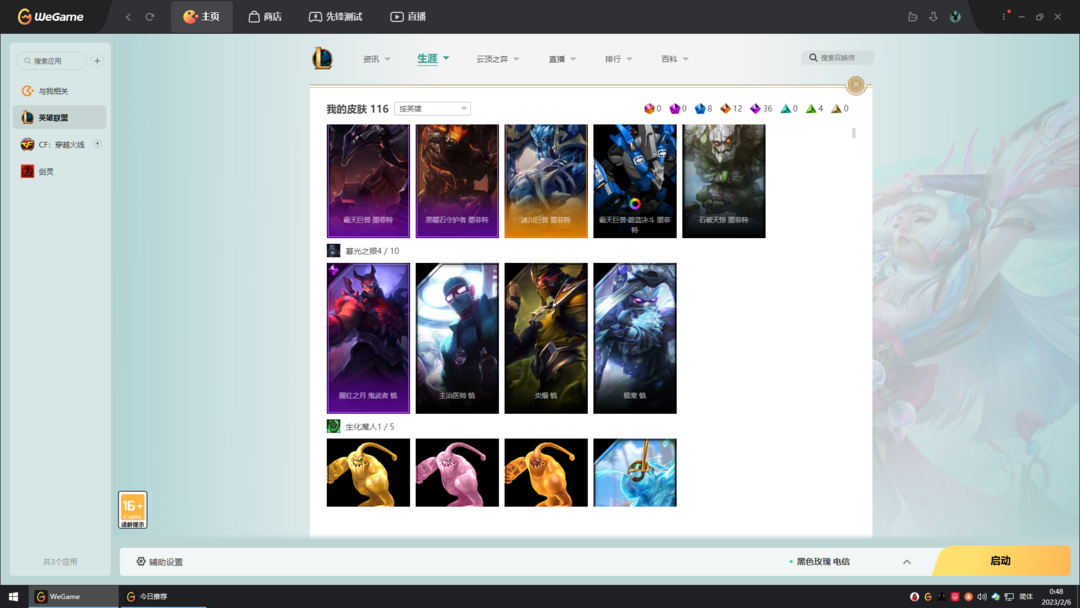Click the magenta gem count icon
The image size is (1080, 608).
click(674, 109)
